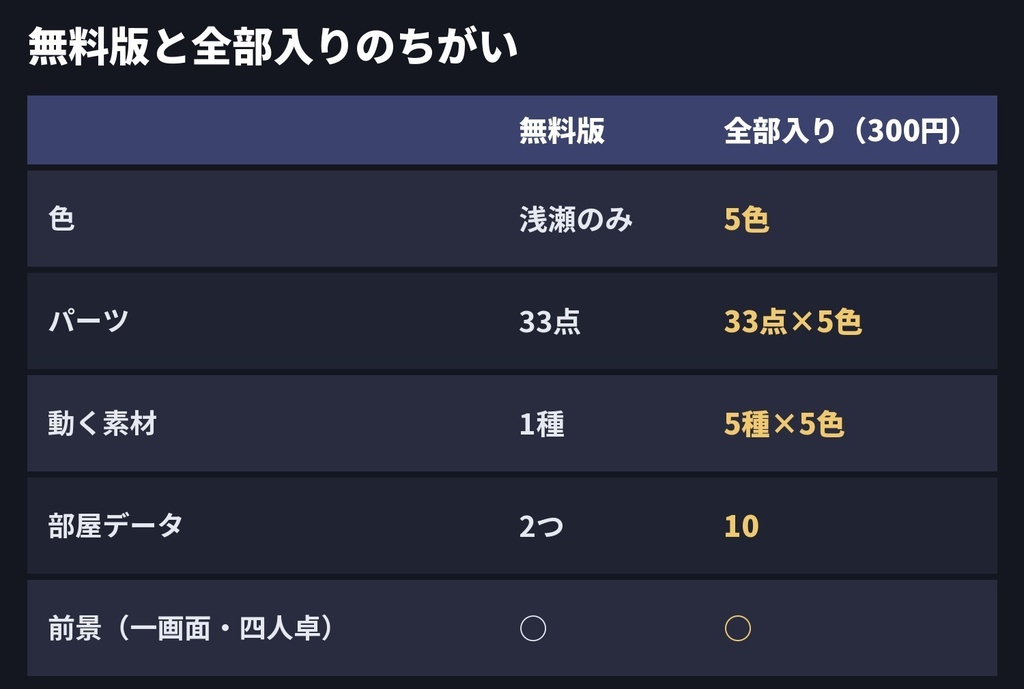The width and height of the screenshot is (1024, 689).
Task: Click the gold circle in 全部入り column
Action: click(x=737, y=628)
